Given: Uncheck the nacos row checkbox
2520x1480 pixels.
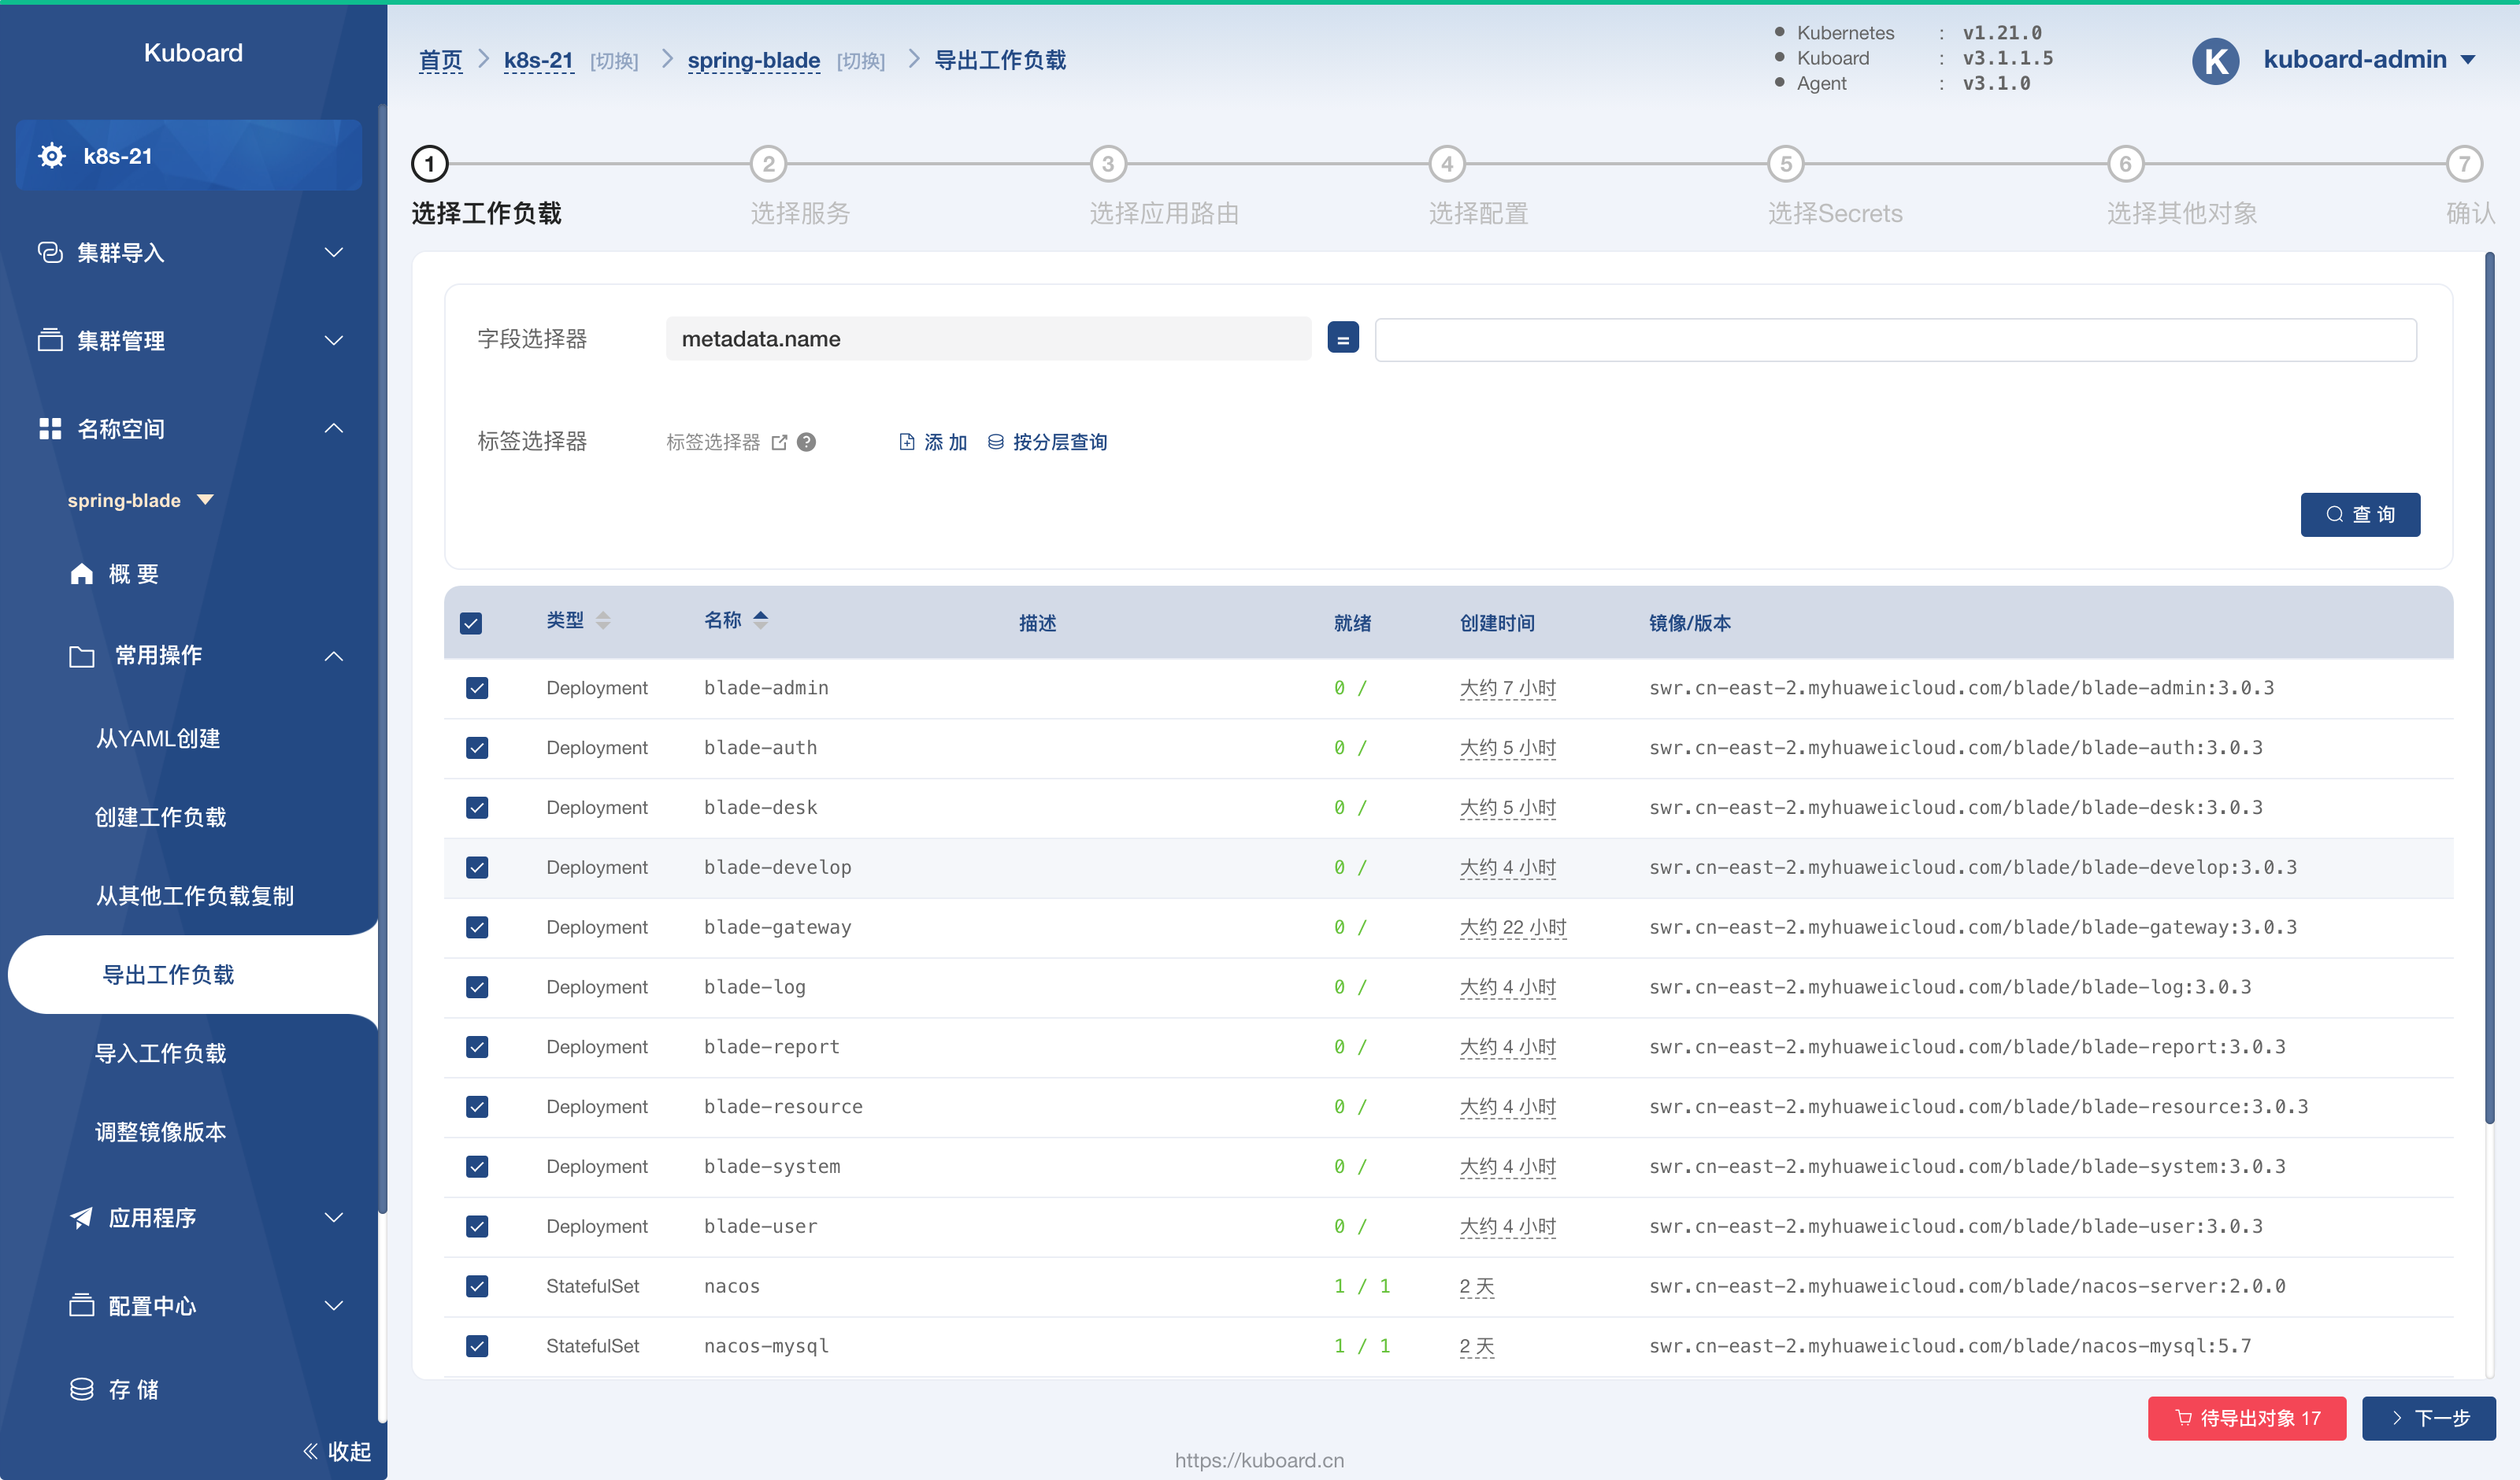Looking at the screenshot, I should [477, 1286].
